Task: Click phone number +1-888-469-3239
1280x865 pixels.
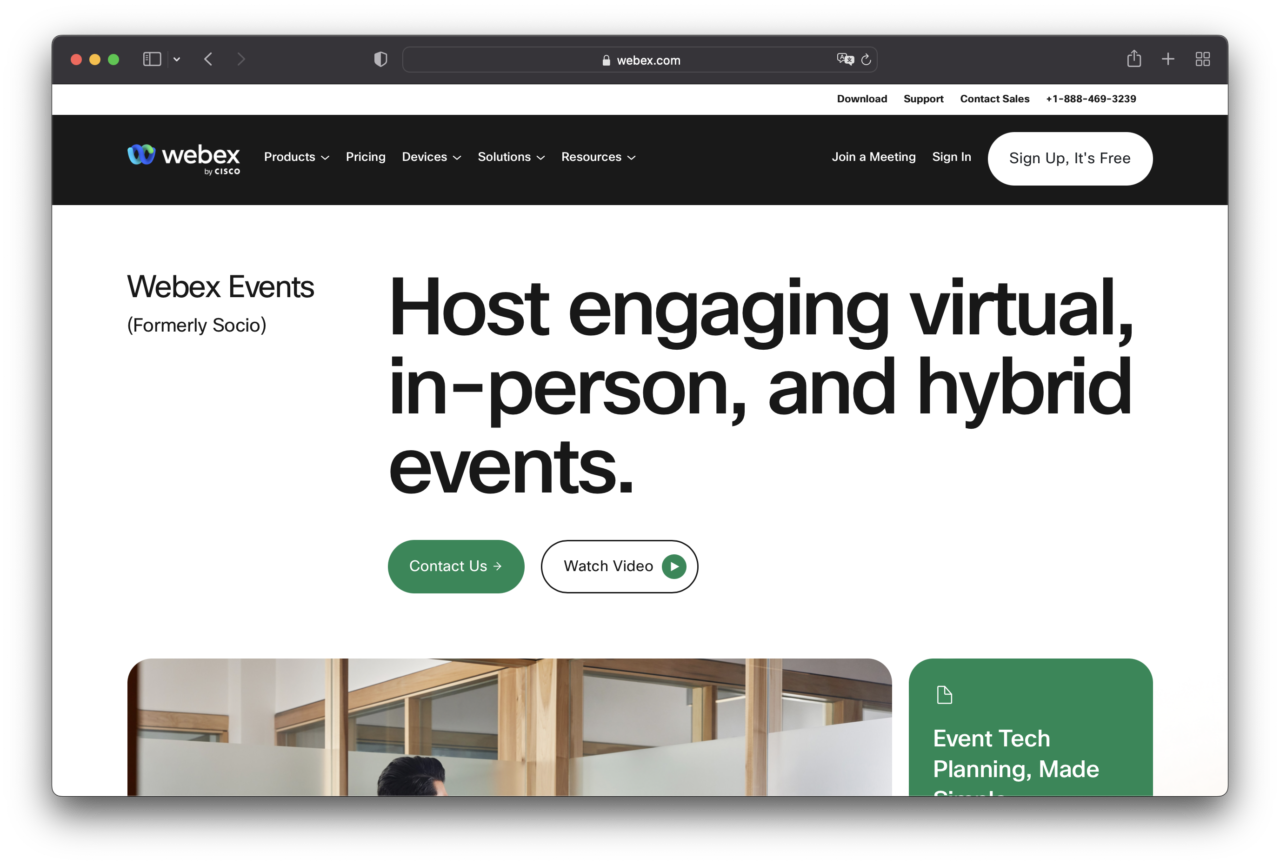Action: (x=1091, y=99)
